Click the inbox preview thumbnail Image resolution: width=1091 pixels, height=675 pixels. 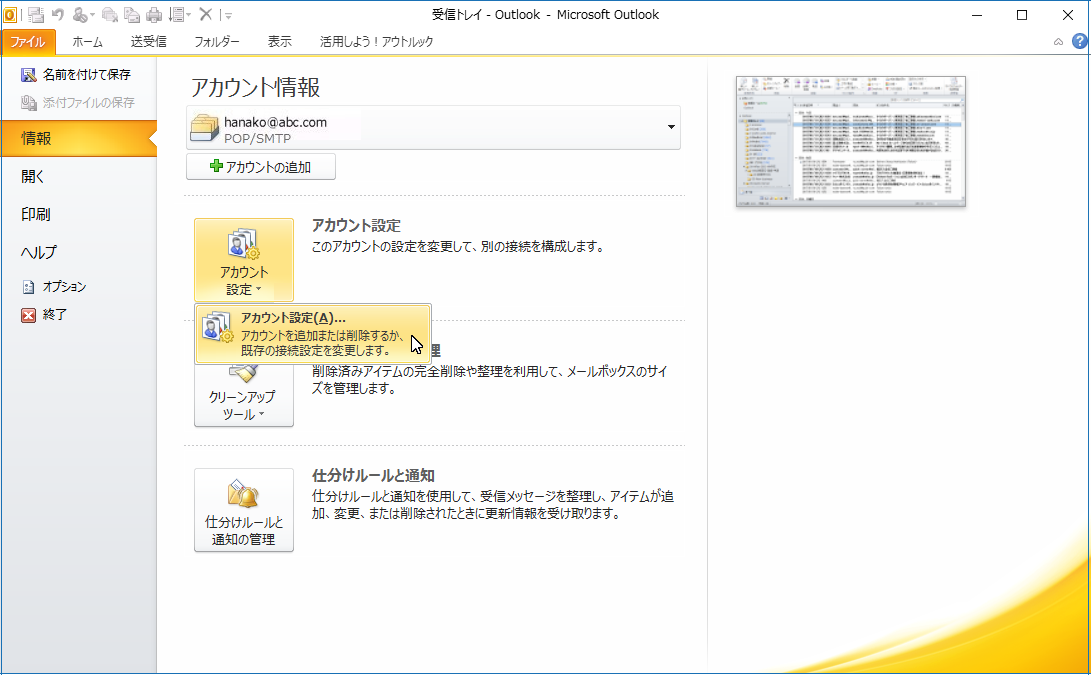point(850,141)
